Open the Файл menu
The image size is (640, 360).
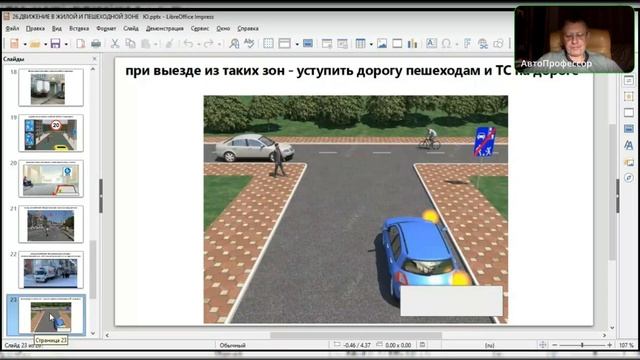[x=12, y=29]
